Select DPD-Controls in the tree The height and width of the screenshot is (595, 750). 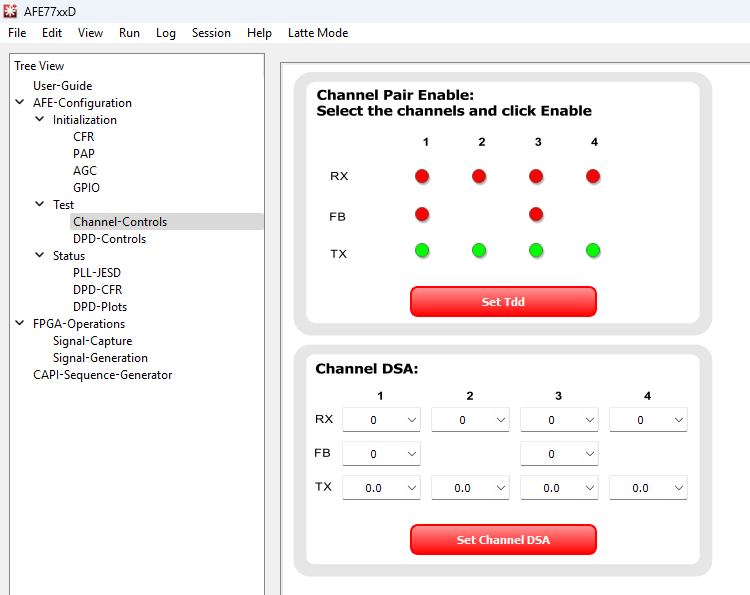point(109,239)
